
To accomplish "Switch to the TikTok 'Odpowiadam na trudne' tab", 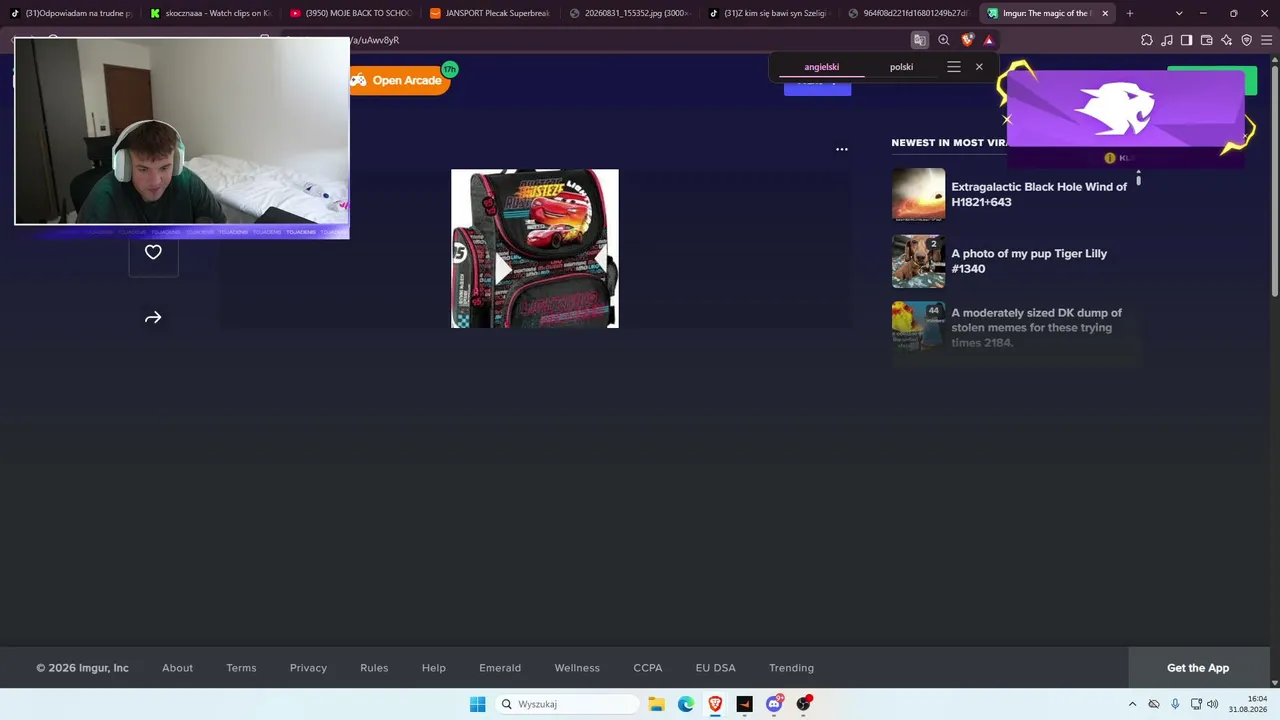I will click(71, 13).
